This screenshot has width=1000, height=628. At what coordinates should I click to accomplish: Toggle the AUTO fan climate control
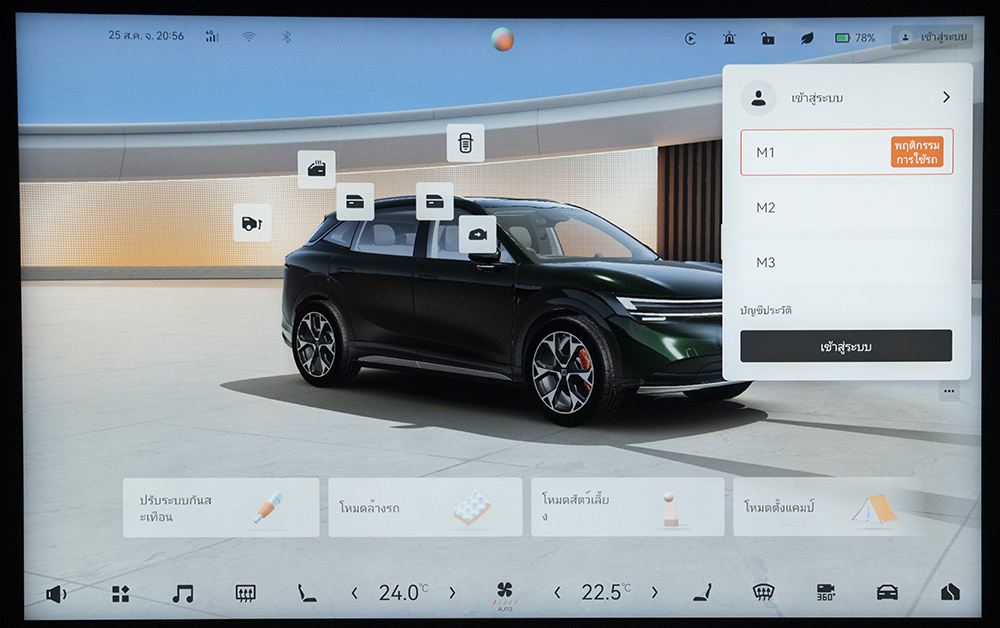(x=504, y=593)
